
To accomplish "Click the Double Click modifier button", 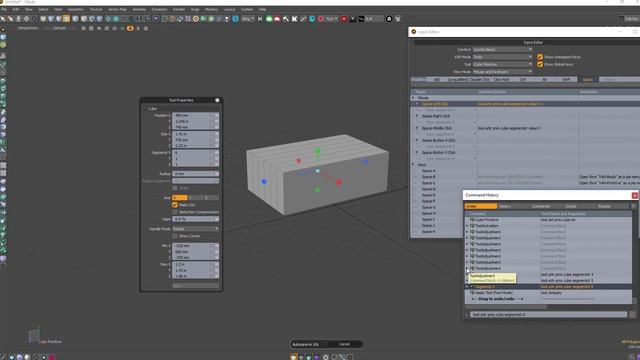I will [x=480, y=80].
